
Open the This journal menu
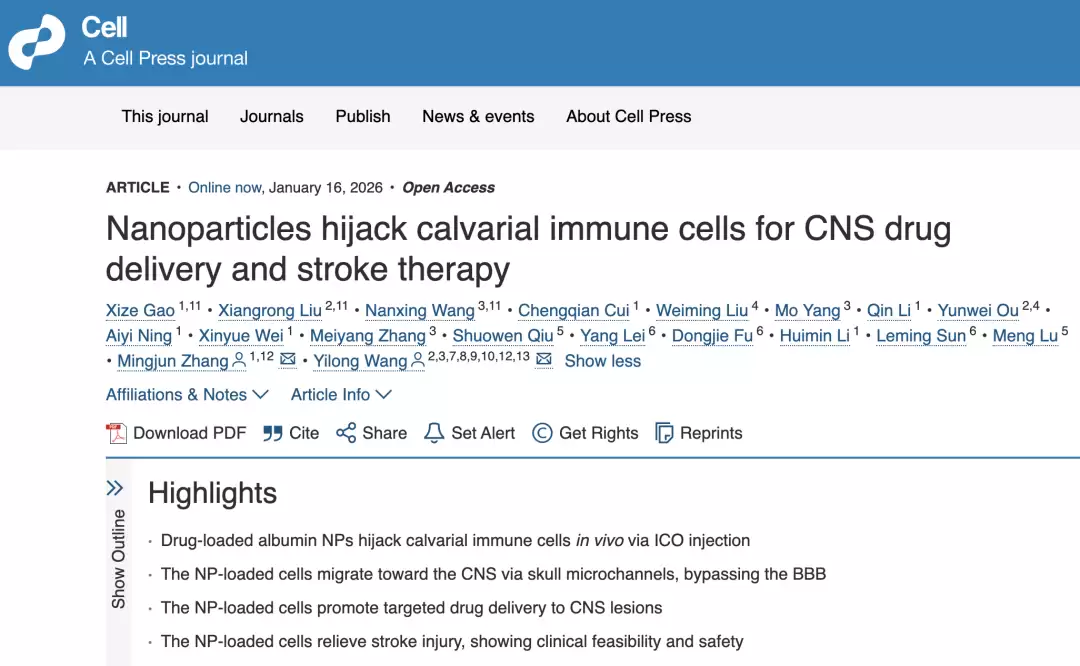(165, 117)
